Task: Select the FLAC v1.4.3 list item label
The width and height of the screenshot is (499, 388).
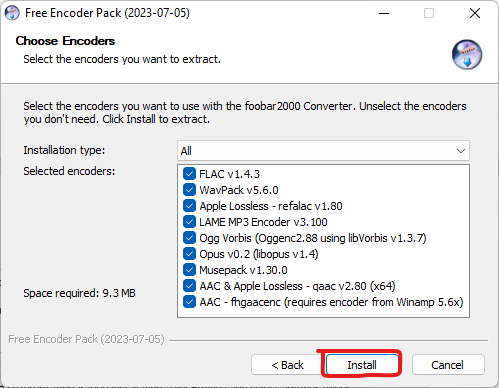Action: (x=229, y=174)
